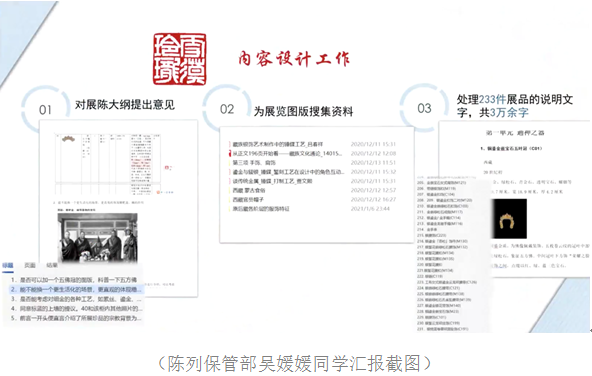Select the heading 对展陈大纲提出意见

click(125, 105)
